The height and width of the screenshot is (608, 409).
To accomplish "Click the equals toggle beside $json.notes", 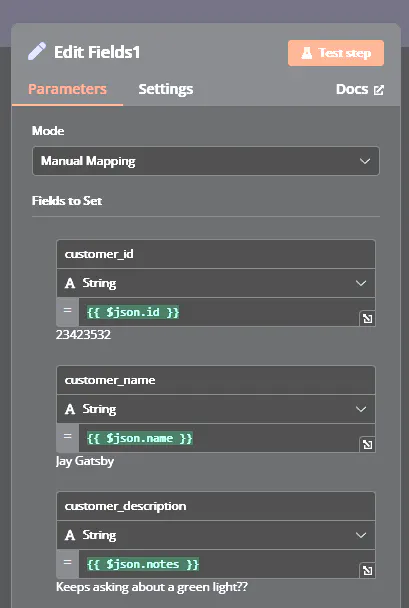I will (x=67, y=563).
